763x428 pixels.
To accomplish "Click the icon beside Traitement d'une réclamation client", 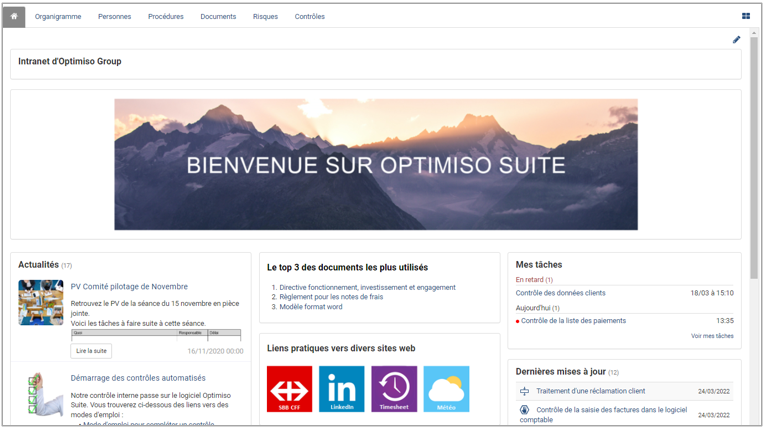I will (524, 391).
